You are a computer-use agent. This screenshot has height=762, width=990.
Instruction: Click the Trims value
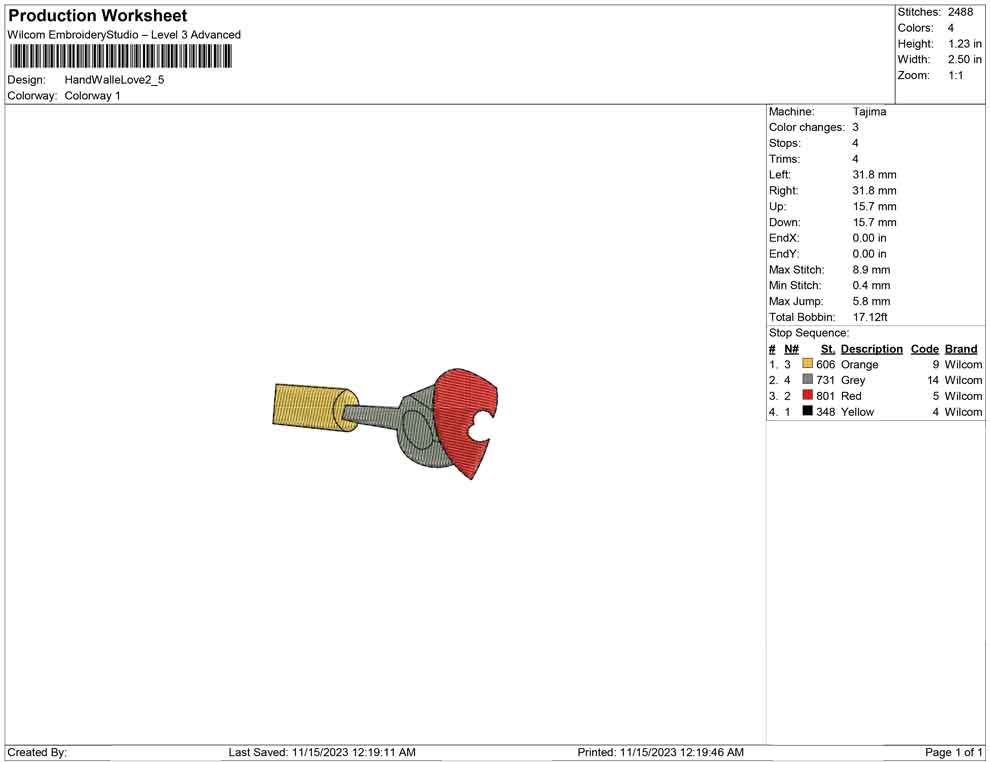pyautogui.click(x=856, y=159)
